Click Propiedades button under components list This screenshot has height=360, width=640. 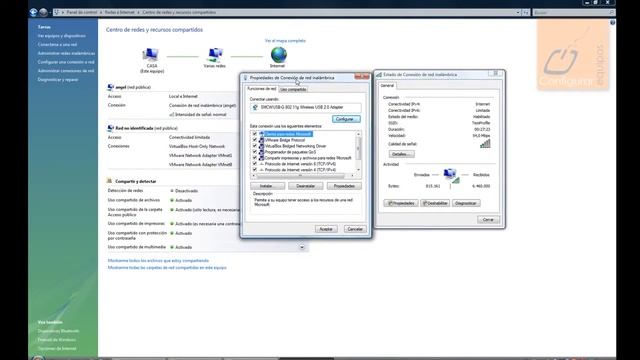pyautogui.click(x=344, y=186)
